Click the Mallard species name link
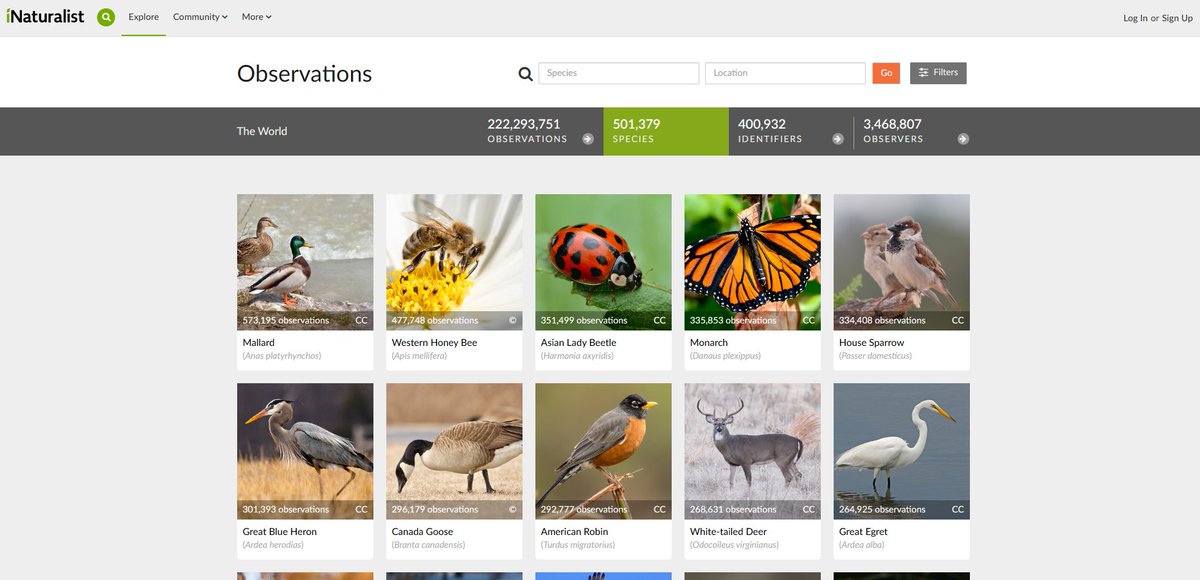The width and height of the screenshot is (1200, 580). click(x=258, y=343)
